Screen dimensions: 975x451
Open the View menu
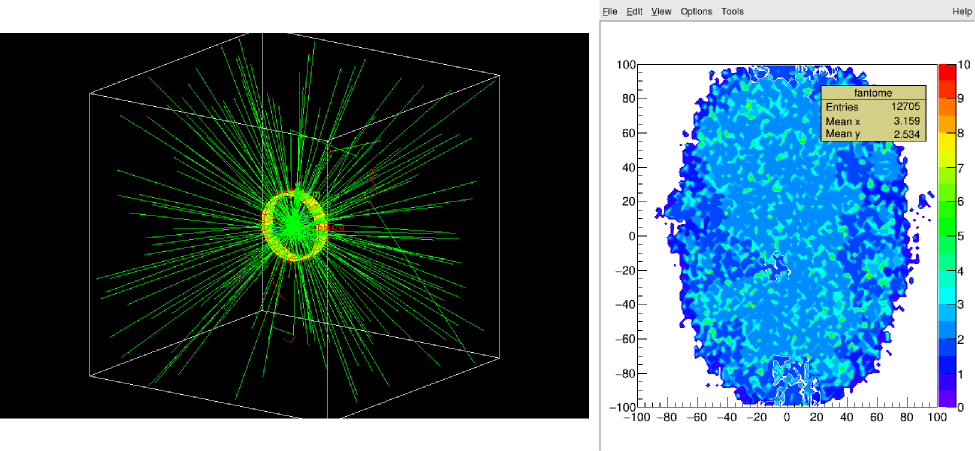pyautogui.click(x=662, y=11)
